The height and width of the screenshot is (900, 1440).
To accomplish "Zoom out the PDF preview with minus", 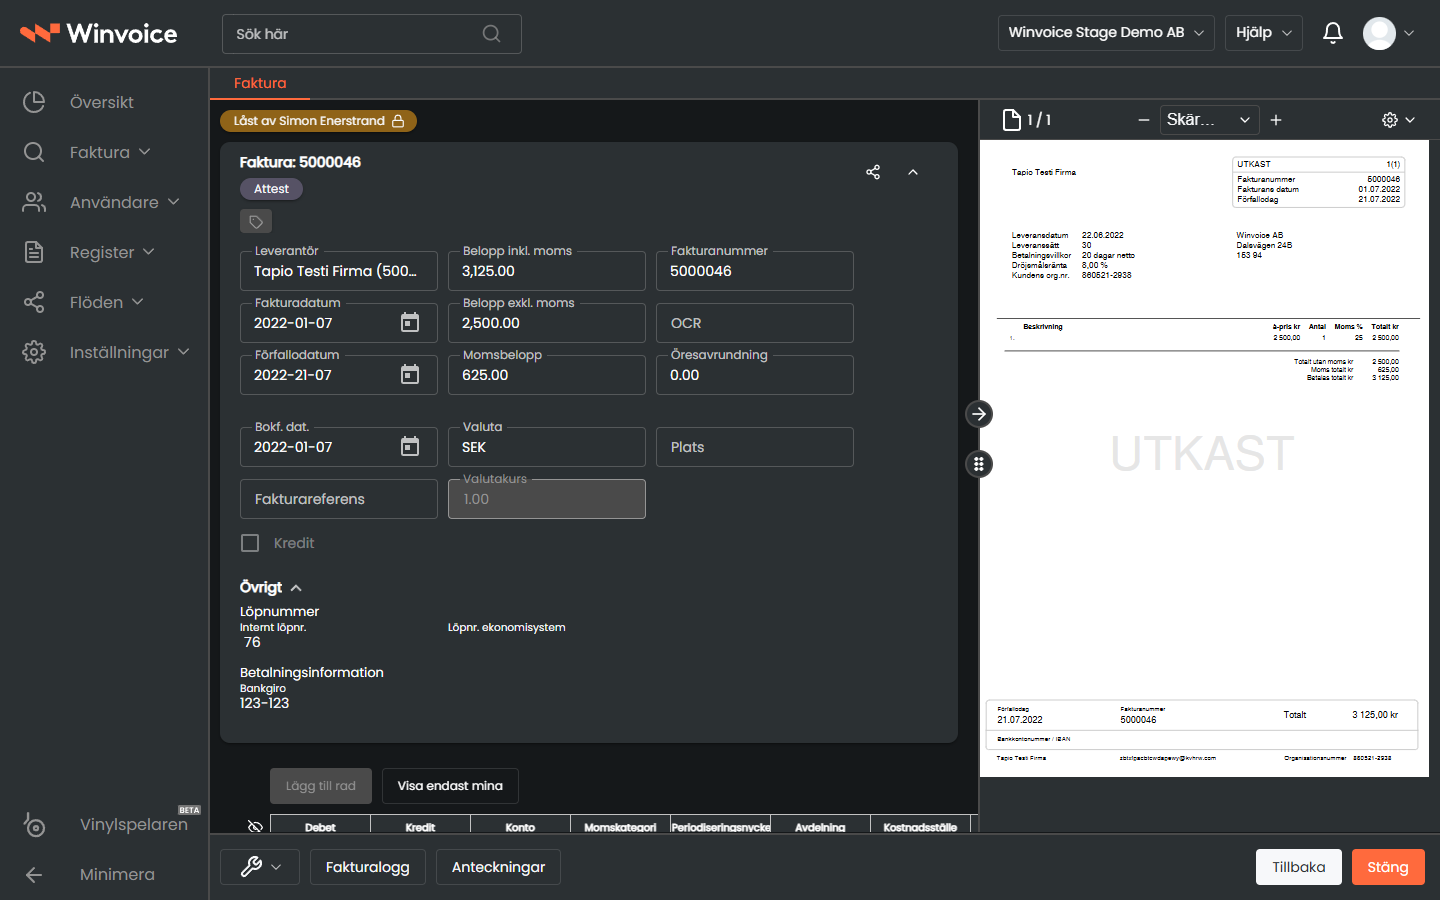I will [1144, 120].
